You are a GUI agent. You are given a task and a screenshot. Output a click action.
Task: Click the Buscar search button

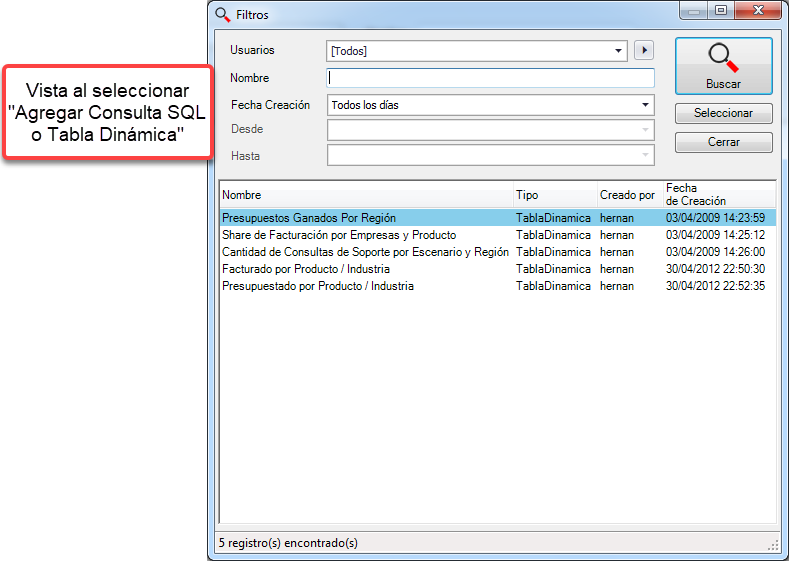coord(723,66)
